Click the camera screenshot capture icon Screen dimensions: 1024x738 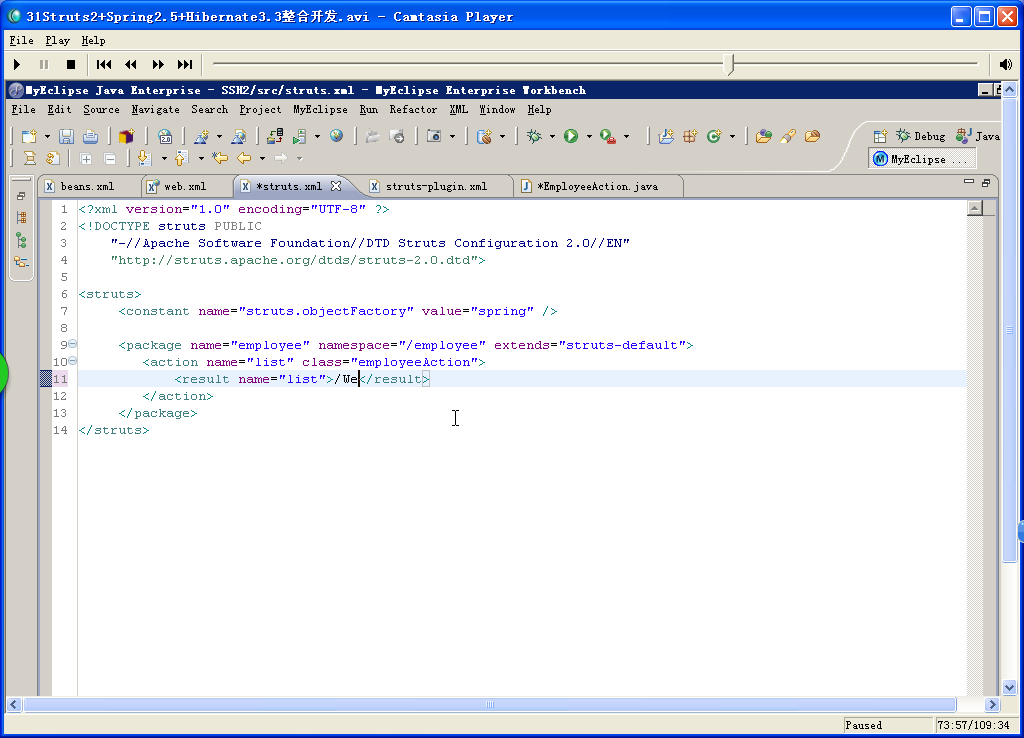[x=434, y=136]
